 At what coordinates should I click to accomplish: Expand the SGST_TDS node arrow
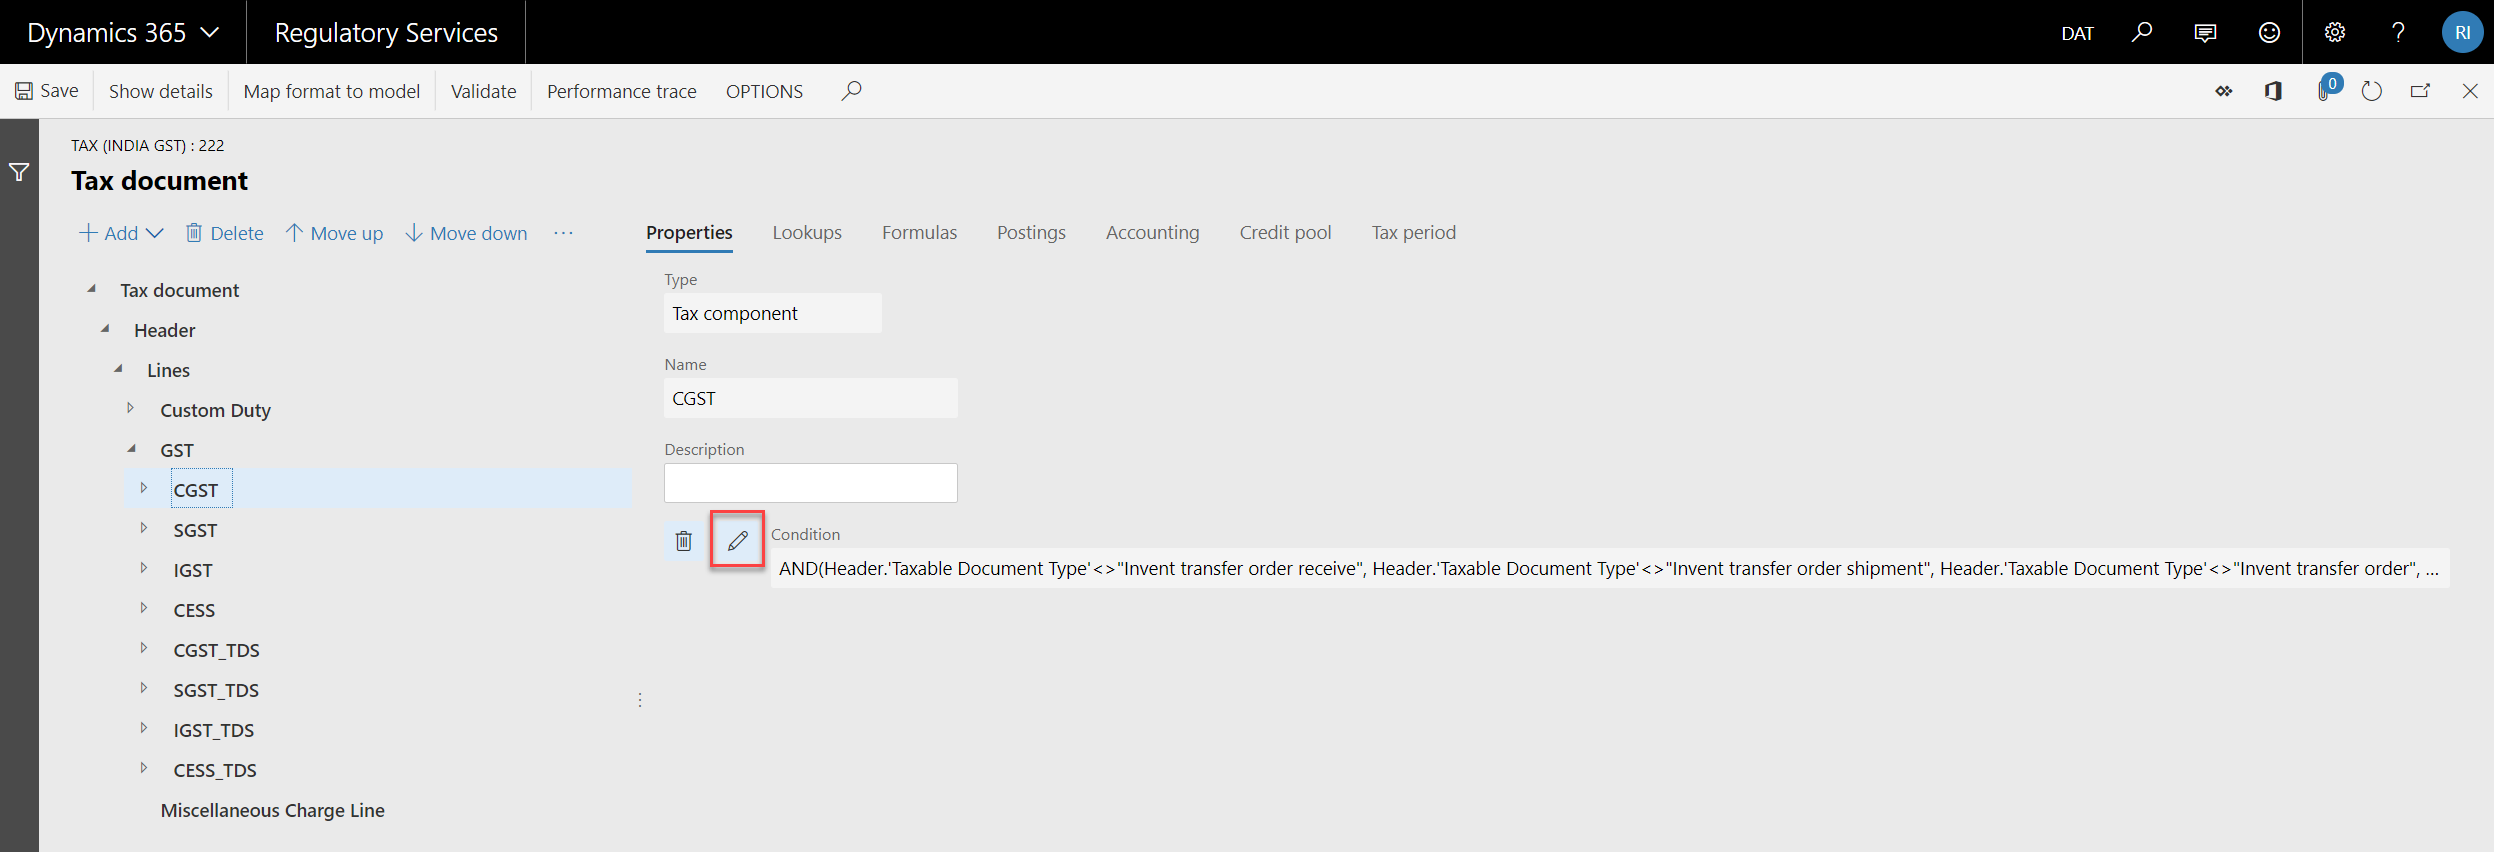click(x=144, y=688)
